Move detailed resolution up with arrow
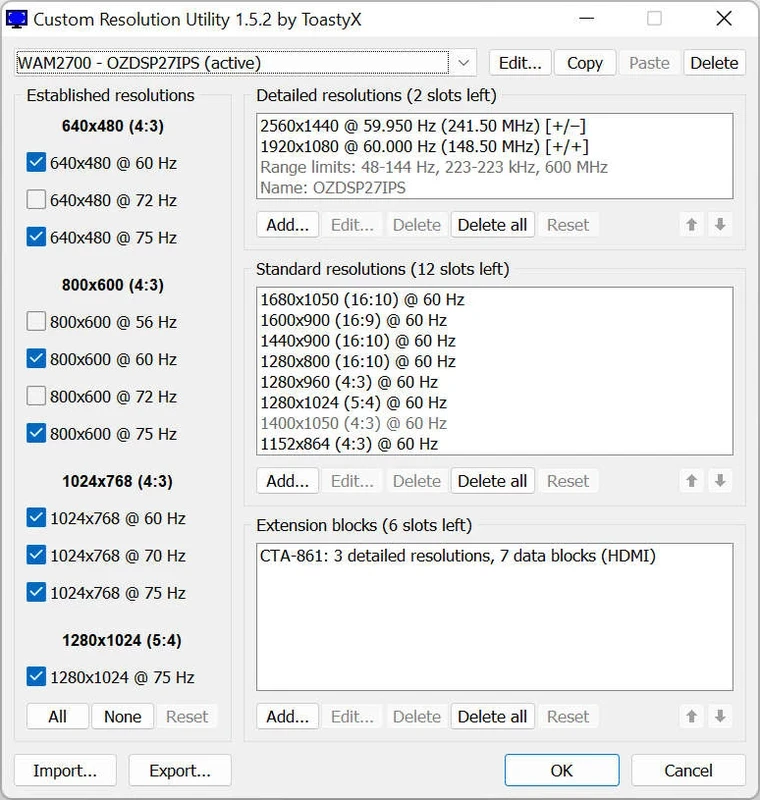 (691, 225)
